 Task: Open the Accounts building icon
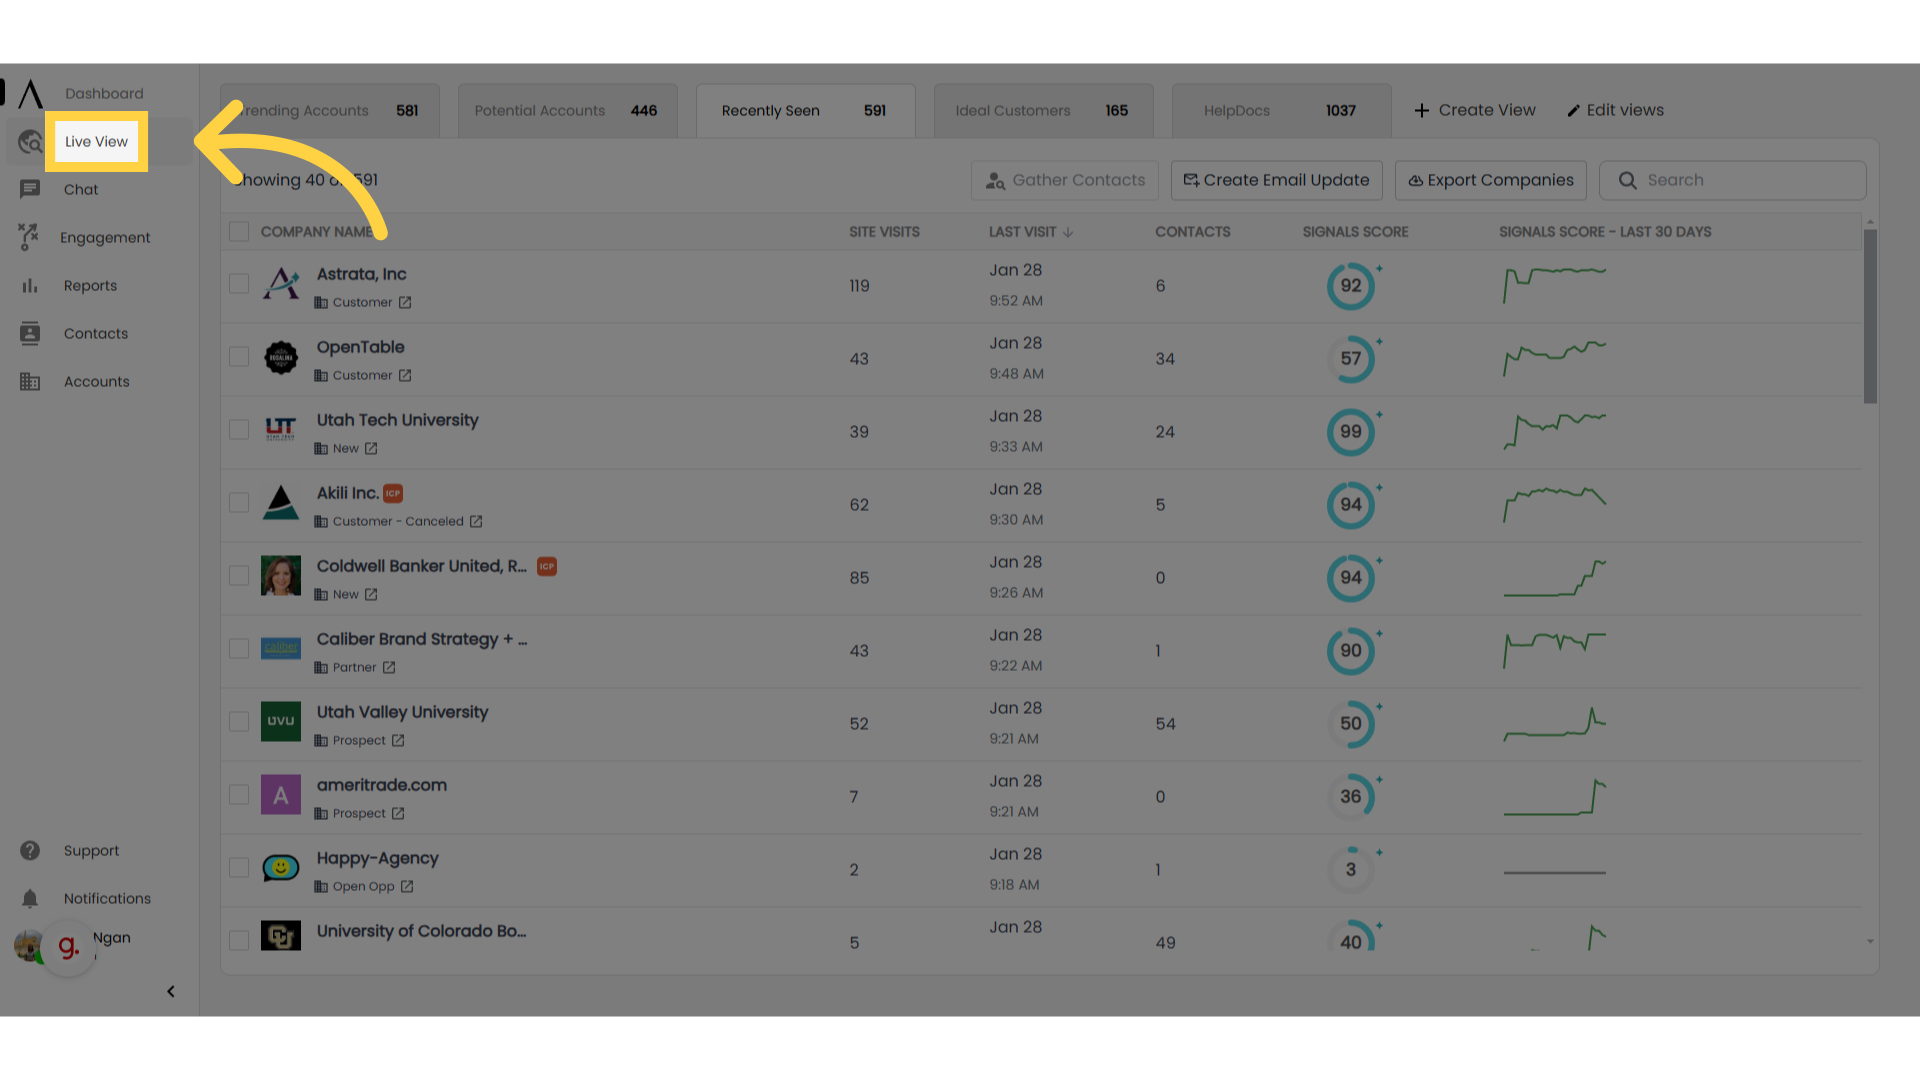(x=30, y=381)
